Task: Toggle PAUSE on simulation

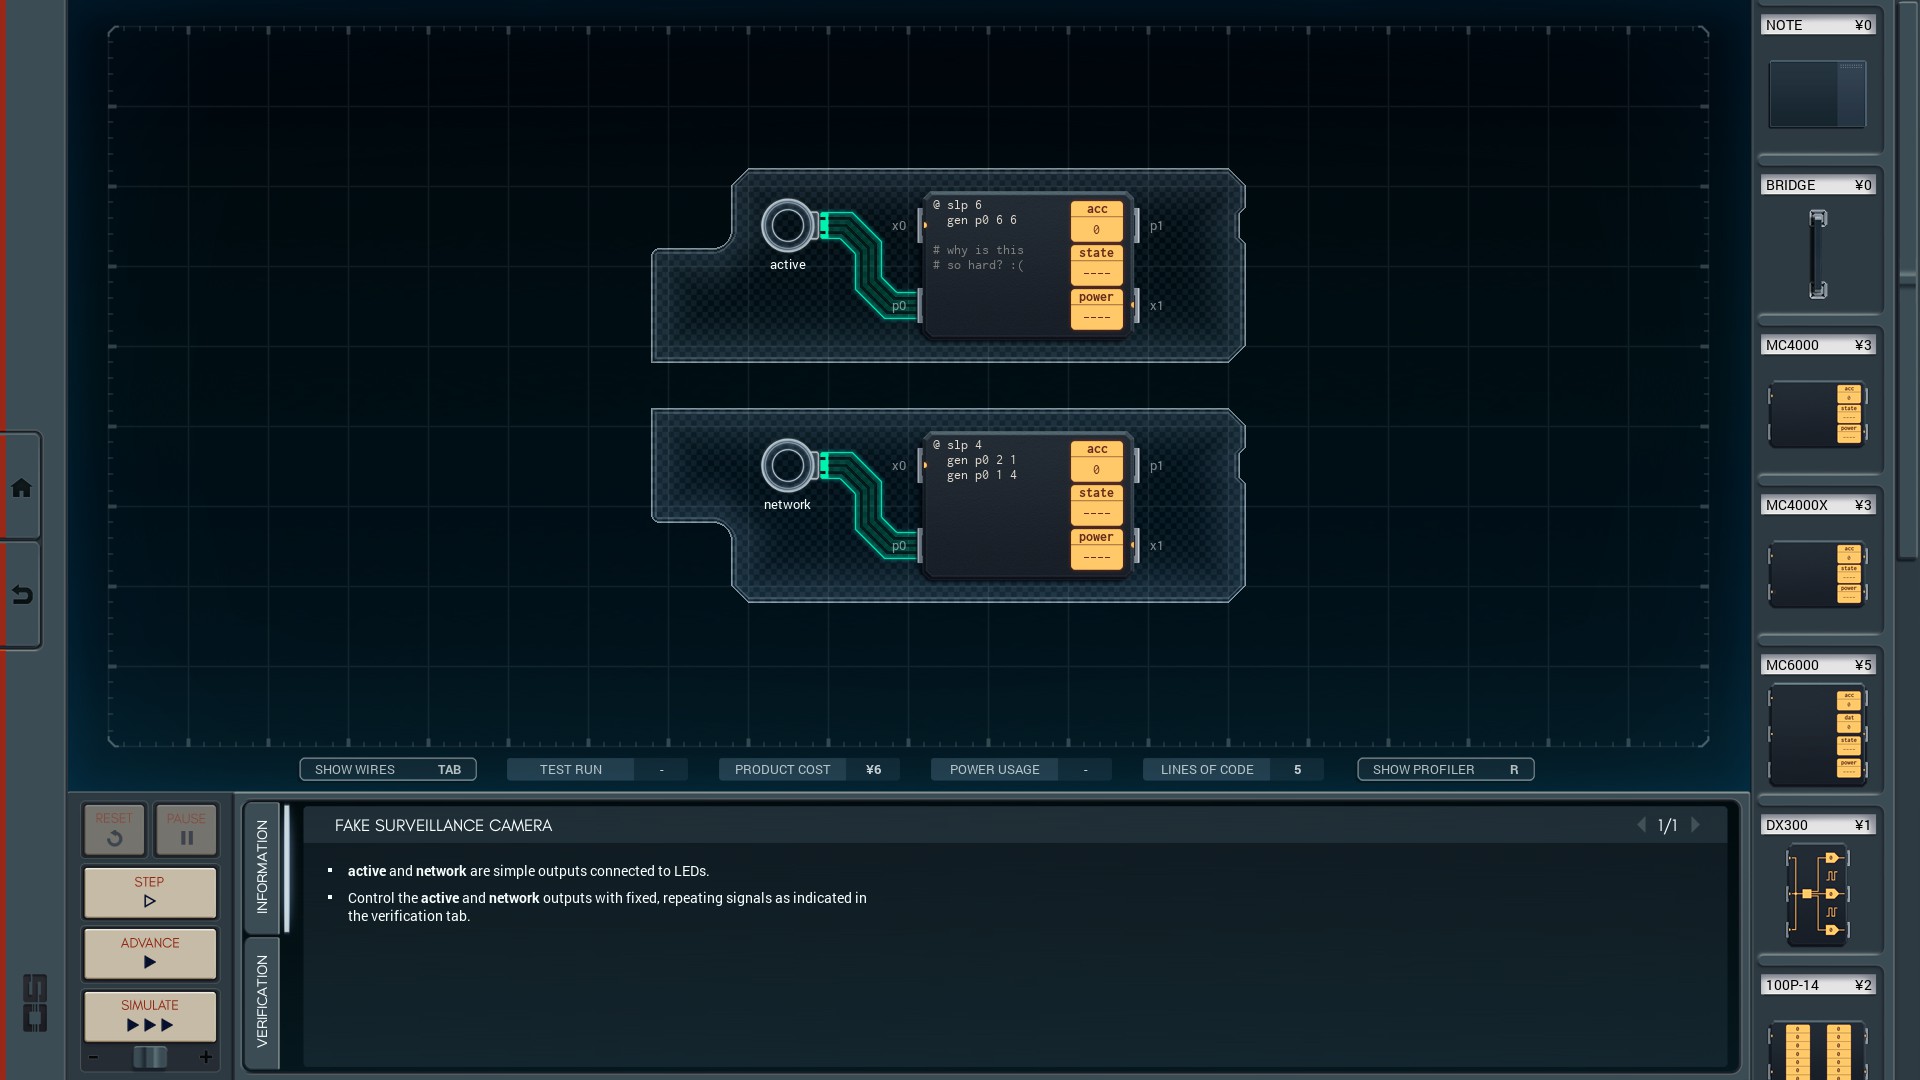Action: 185,829
